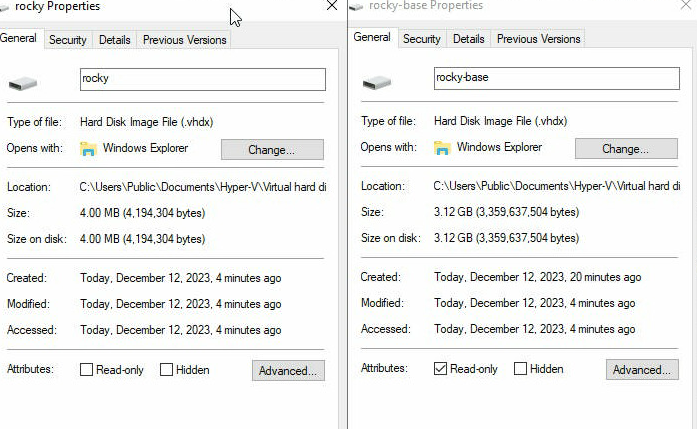Click the large disk icon beside rocky-base name field
This screenshot has width=697, height=429.
(377, 82)
